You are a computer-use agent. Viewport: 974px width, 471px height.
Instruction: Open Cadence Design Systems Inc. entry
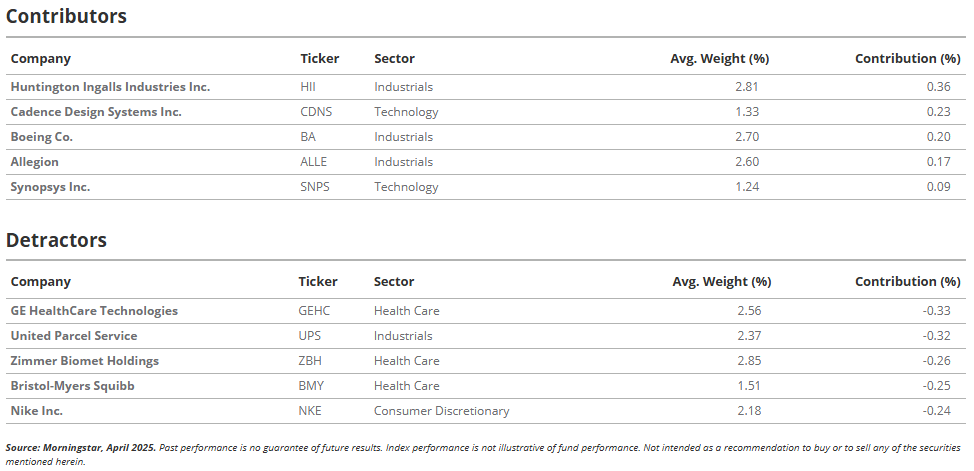96,112
